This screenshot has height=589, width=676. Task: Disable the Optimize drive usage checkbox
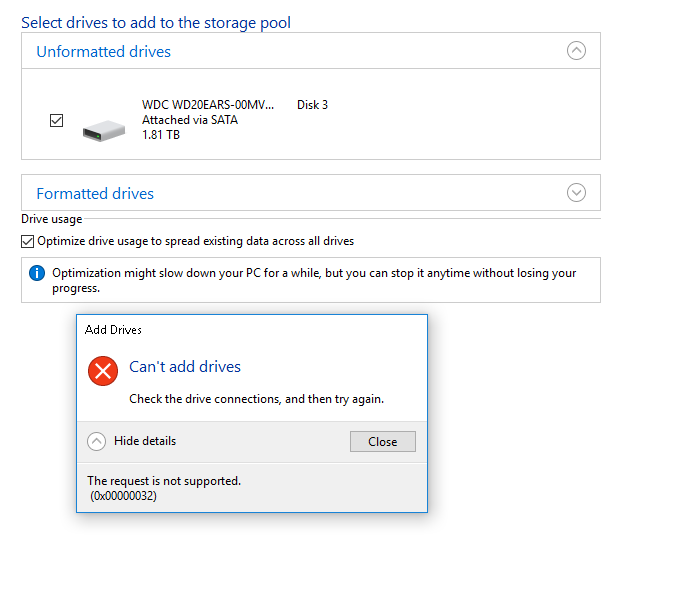coord(28,241)
